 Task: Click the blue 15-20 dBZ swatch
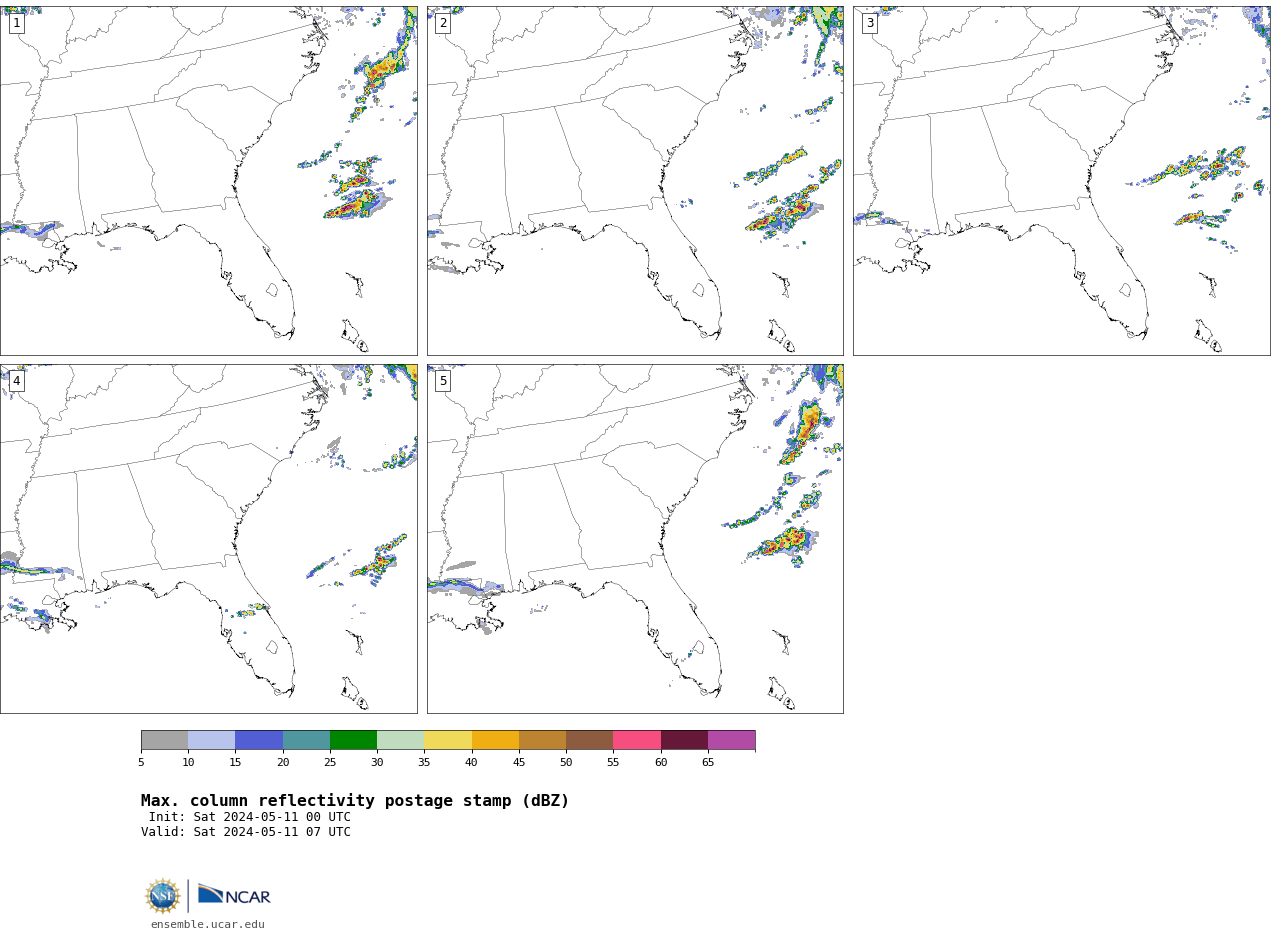[x=259, y=740]
